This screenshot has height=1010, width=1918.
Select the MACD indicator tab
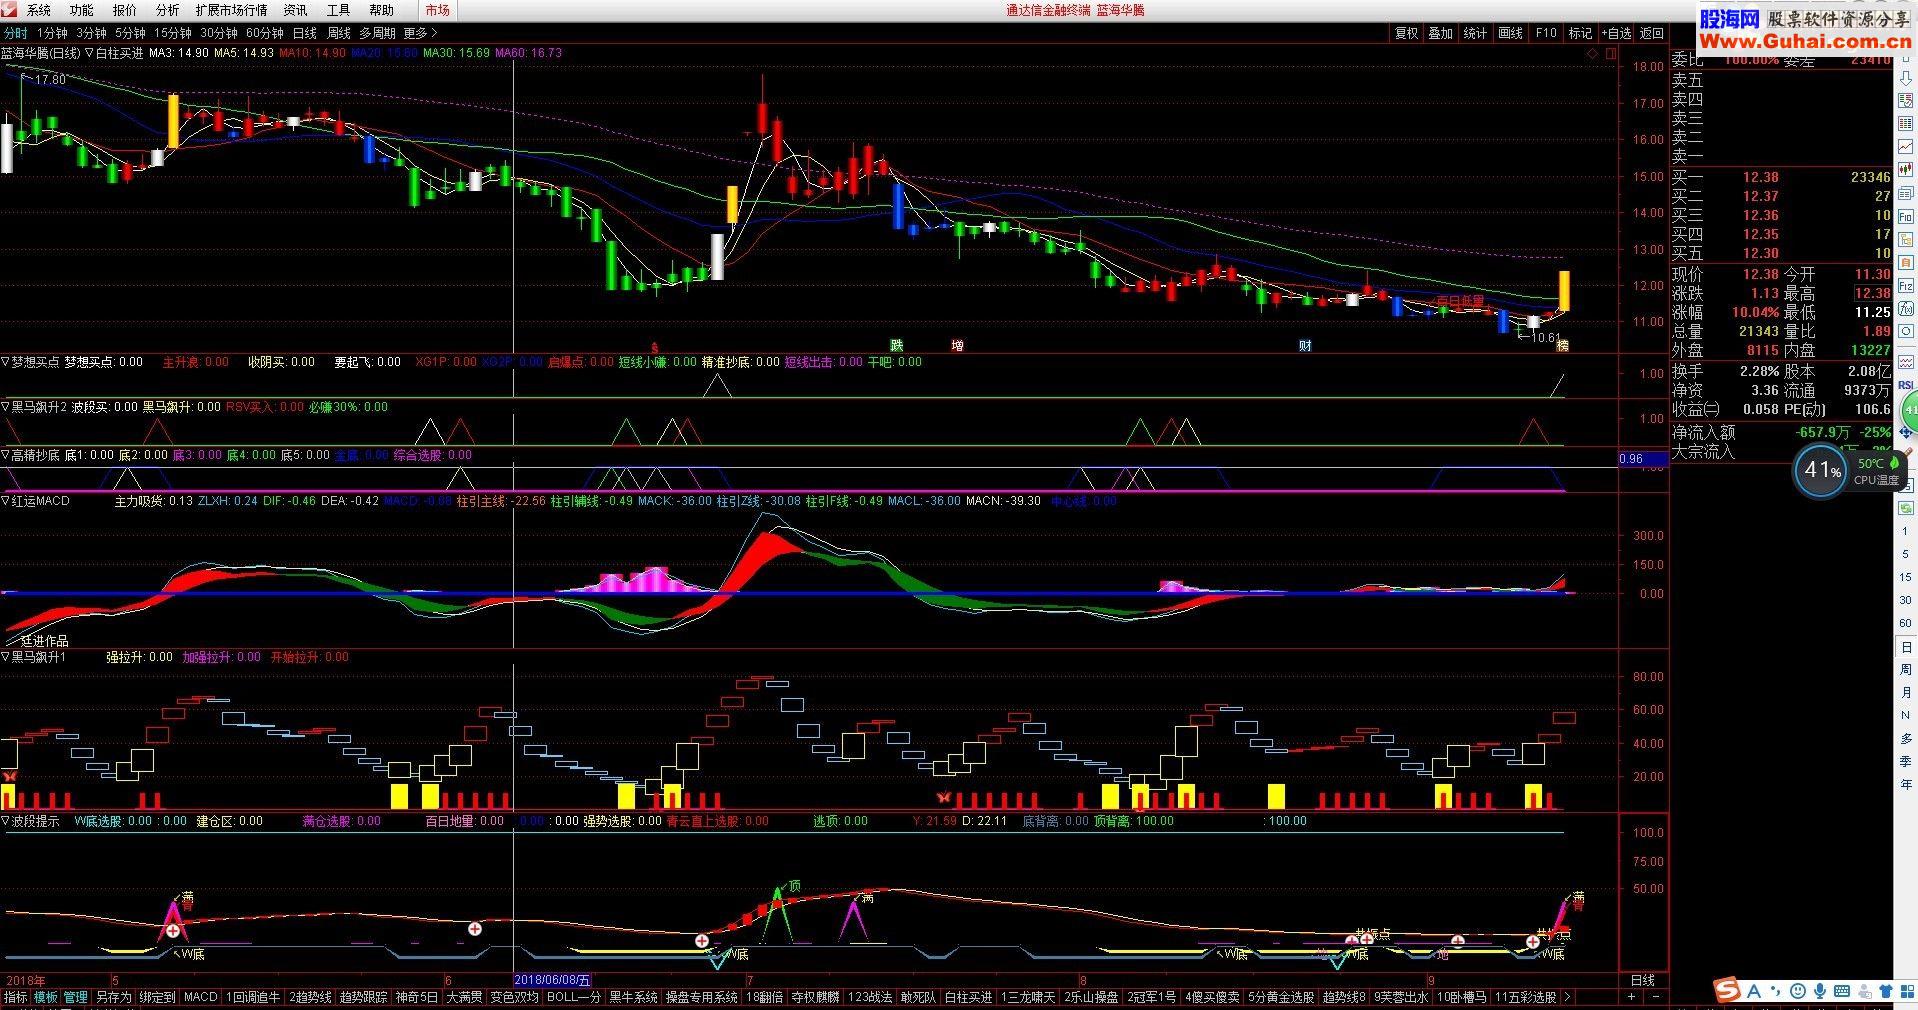pos(200,997)
